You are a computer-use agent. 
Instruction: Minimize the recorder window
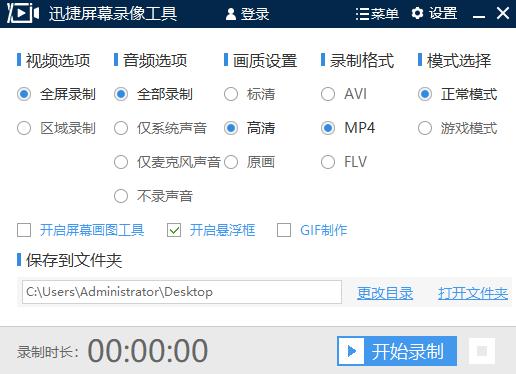[479, 16]
